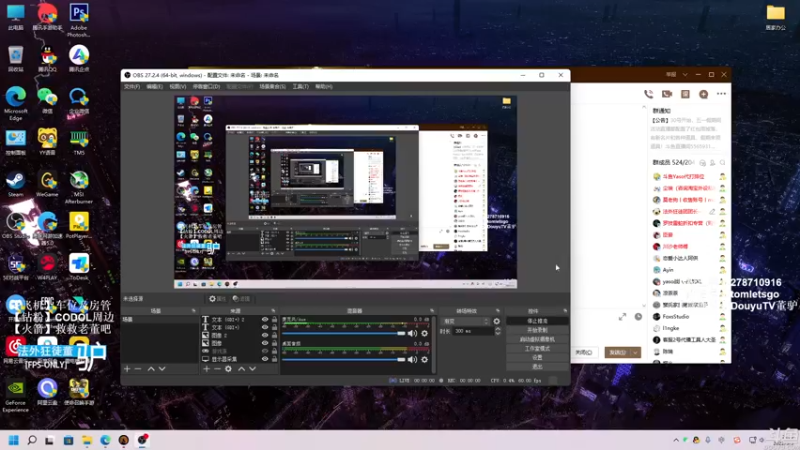The height and width of the screenshot is (450, 800).
Task: Lock the 文本 (GDI+) source
Action: (274, 327)
